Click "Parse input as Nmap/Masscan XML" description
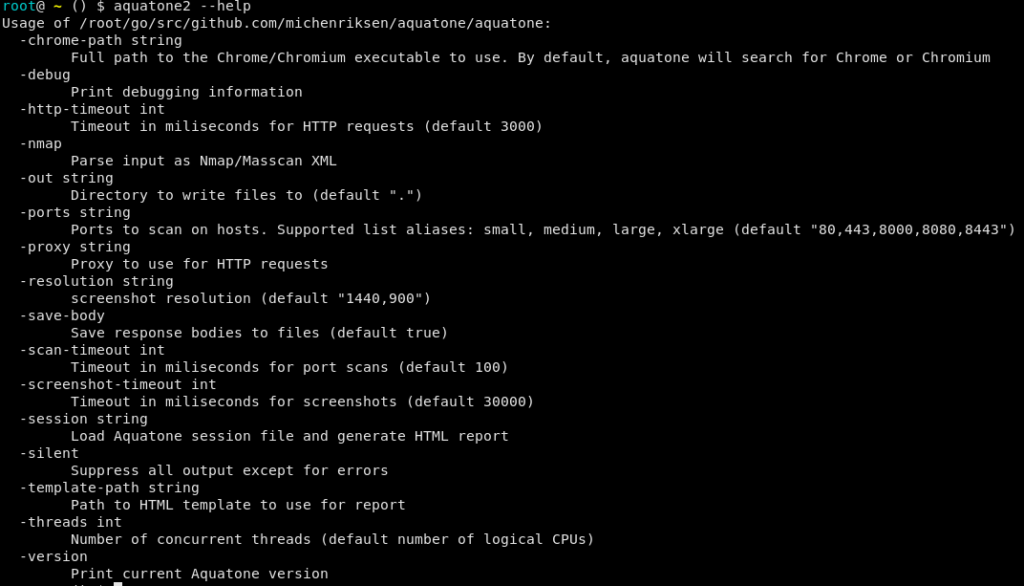 (x=204, y=161)
